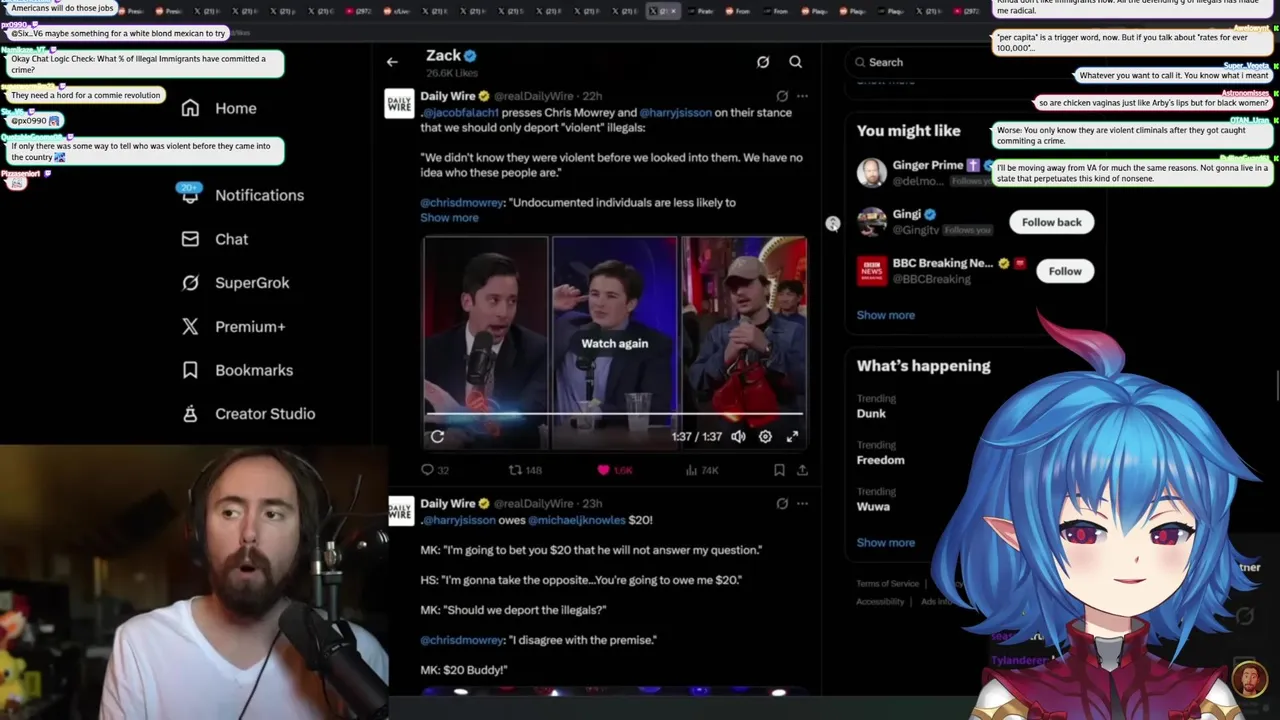Click the Home house icon in sidebar
This screenshot has height=720, width=1280.
190,108
